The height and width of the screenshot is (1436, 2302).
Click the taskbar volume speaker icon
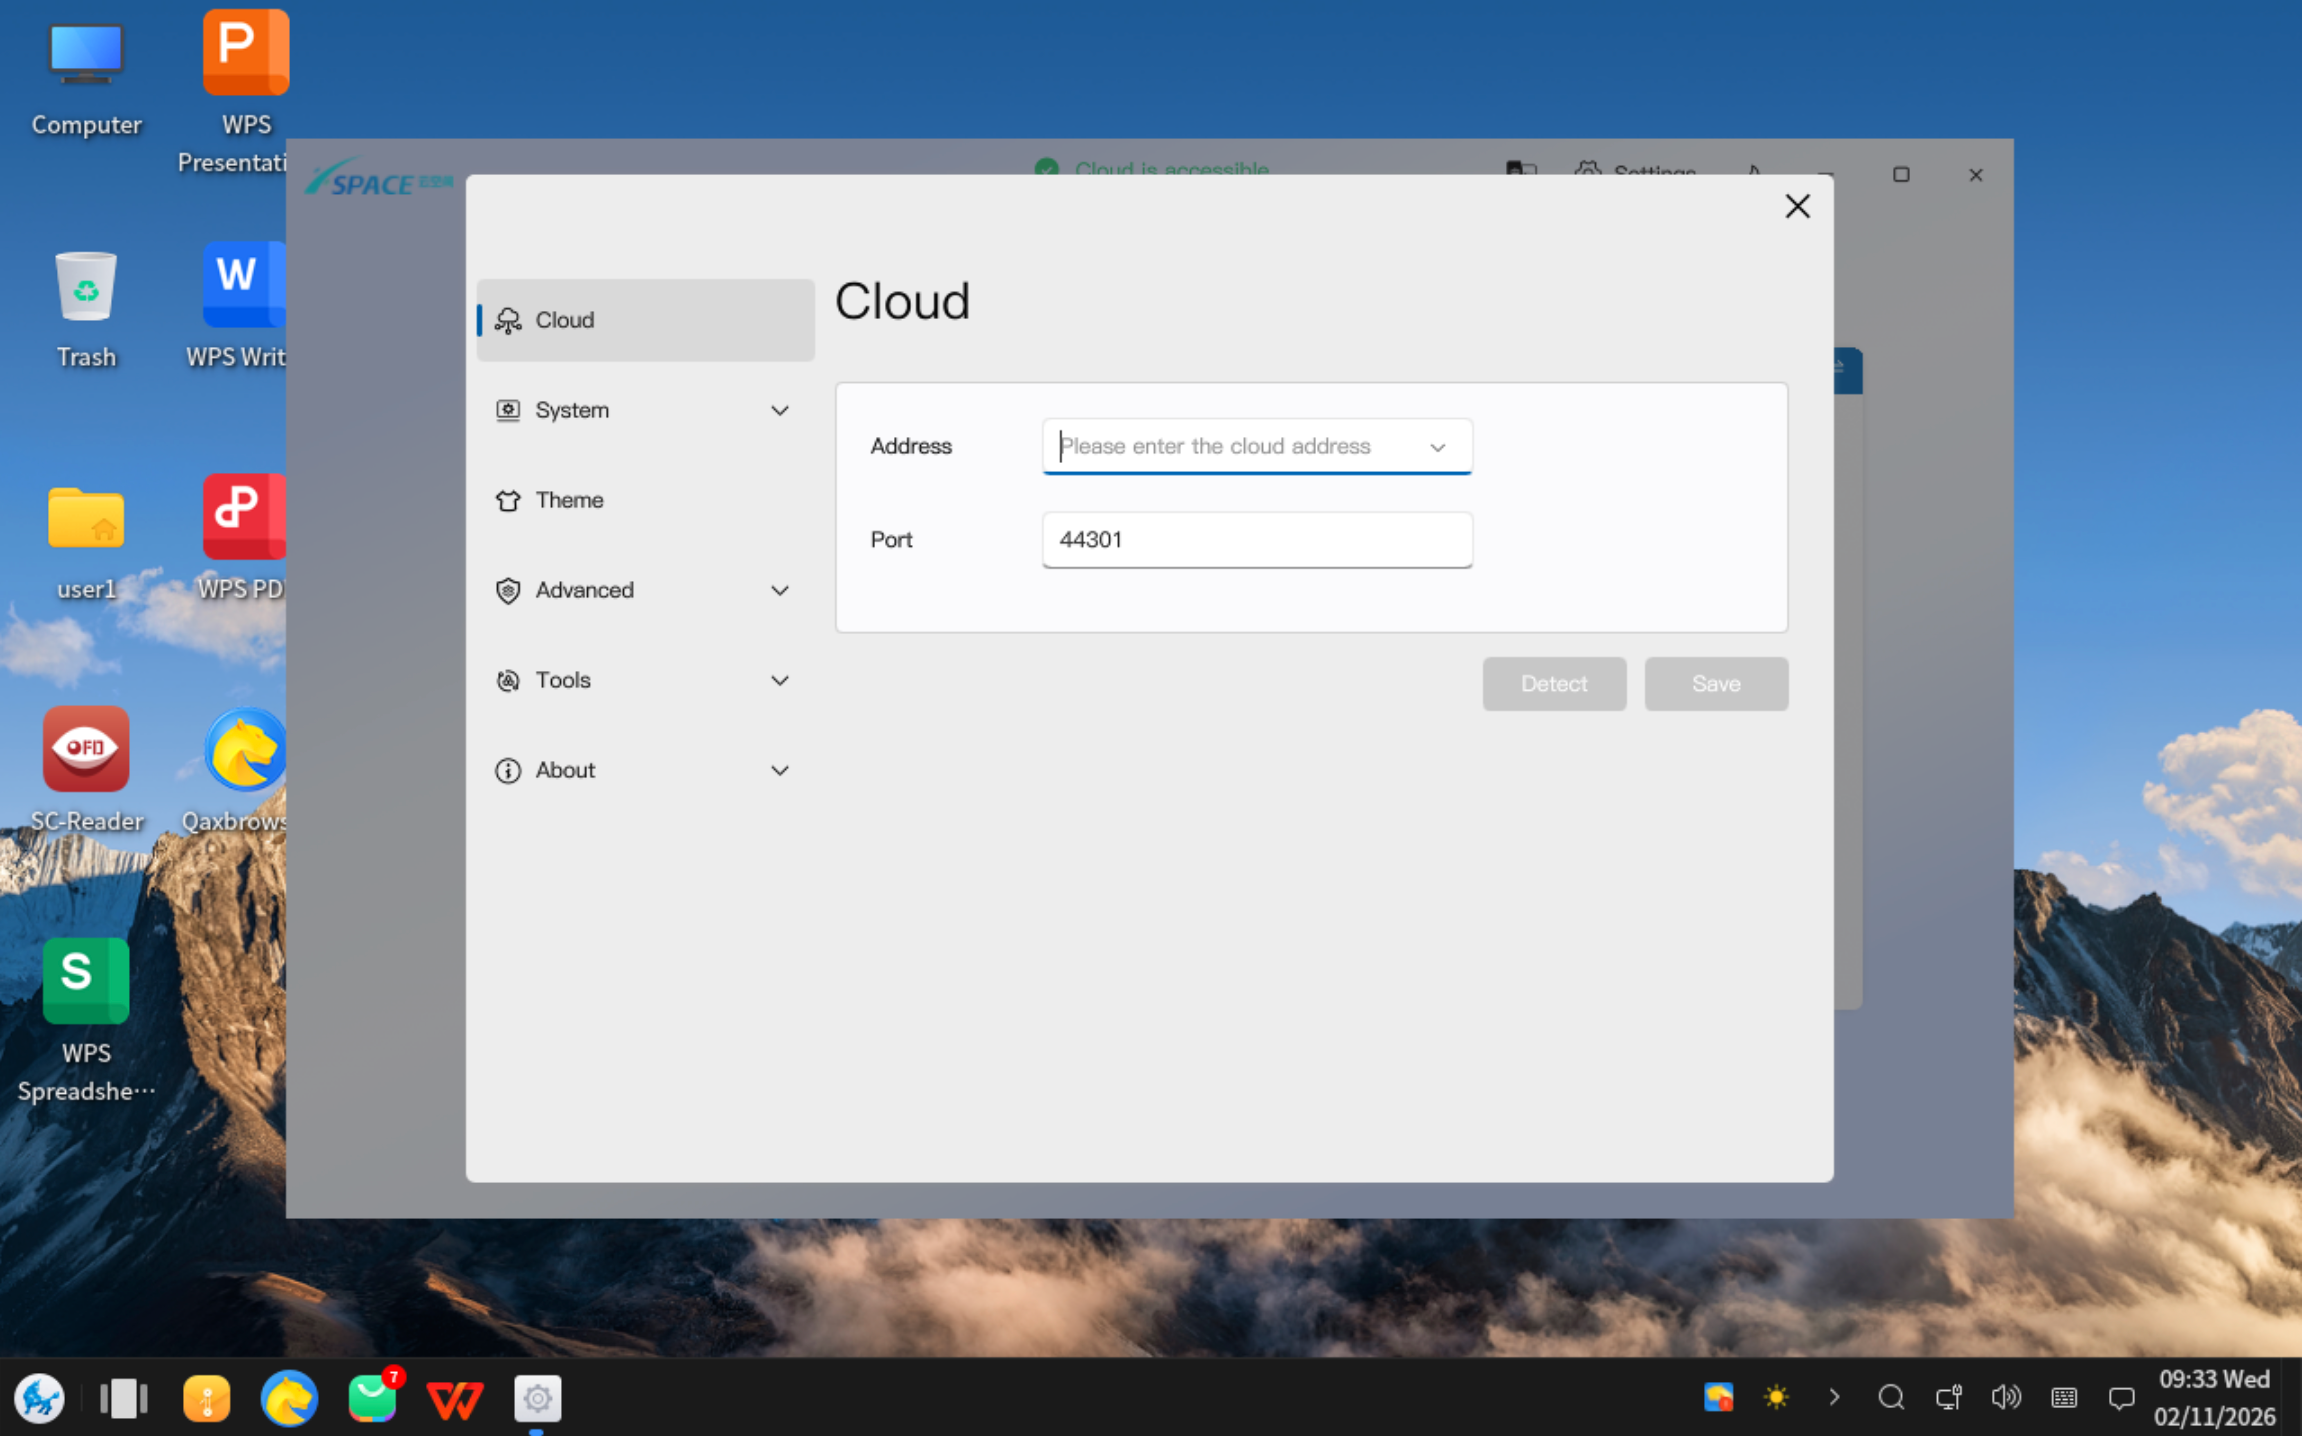point(2005,1397)
